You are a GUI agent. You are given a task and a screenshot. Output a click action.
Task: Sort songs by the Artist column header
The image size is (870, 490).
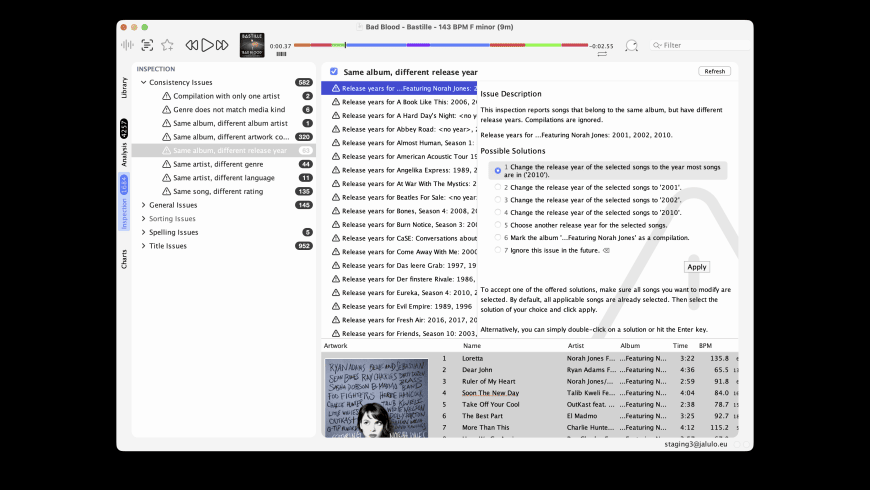[x=576, y=345]
